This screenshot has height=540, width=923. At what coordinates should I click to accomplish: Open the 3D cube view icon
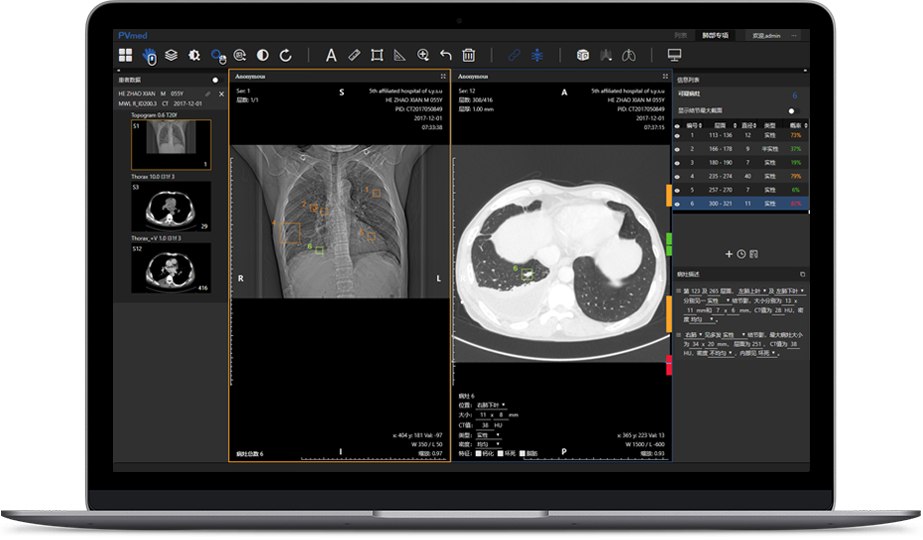pyautogui.click(x=583, y=55)
